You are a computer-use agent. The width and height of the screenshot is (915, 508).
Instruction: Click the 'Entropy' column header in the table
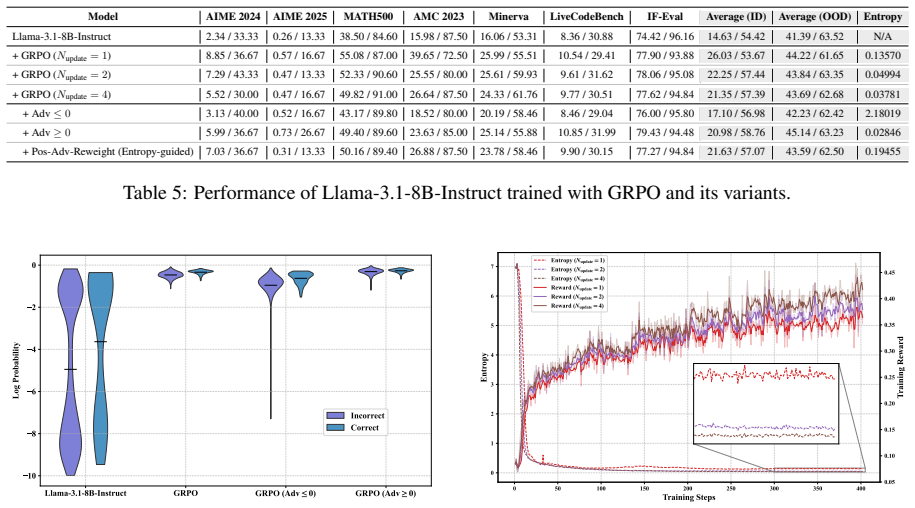tap(882, 17)
